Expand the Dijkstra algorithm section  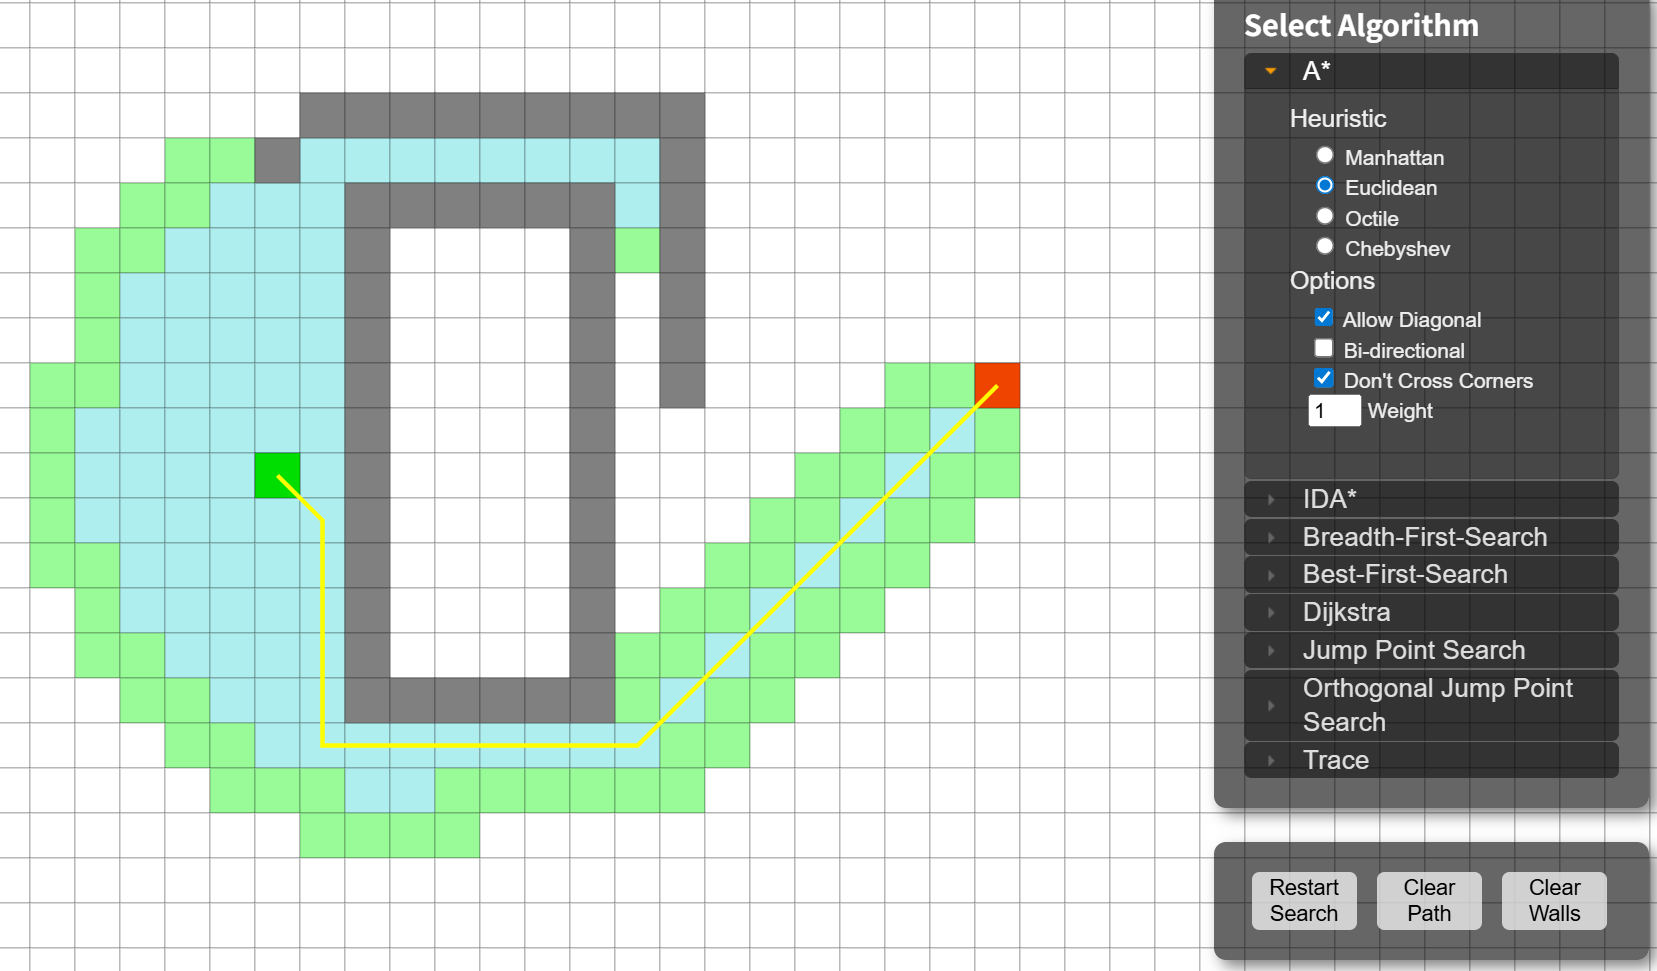pyautogui.click(x=1431, y=612)
